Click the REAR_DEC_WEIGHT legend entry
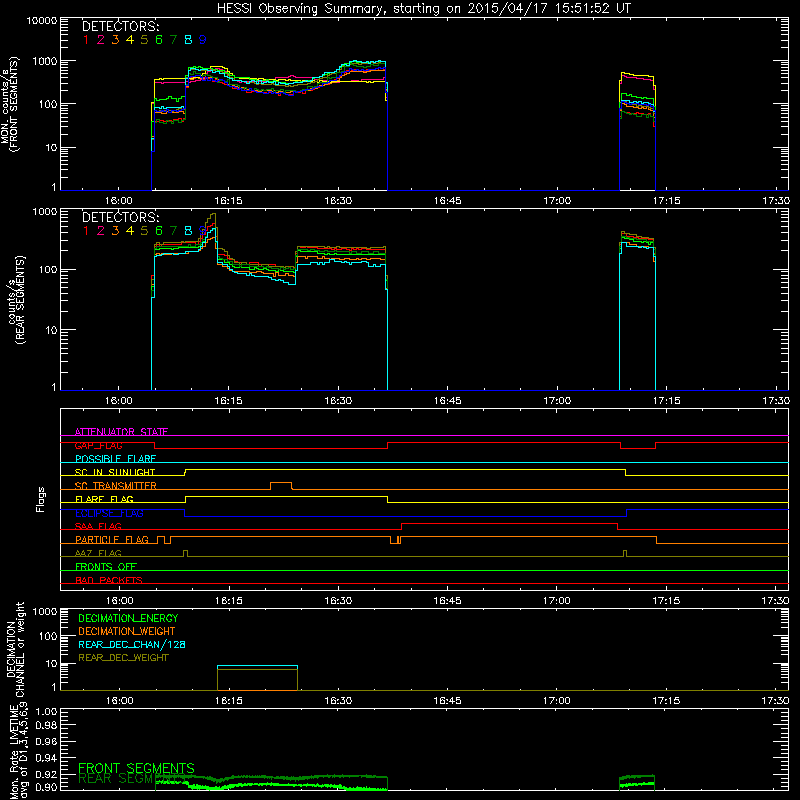Screen dimensions: 800x800 tap(123, 658)
